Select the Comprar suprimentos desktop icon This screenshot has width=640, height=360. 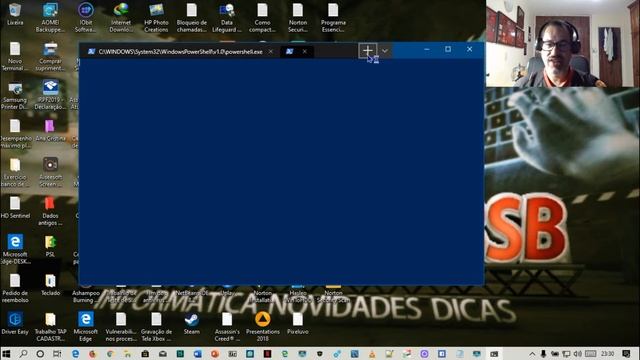point(50,56)
